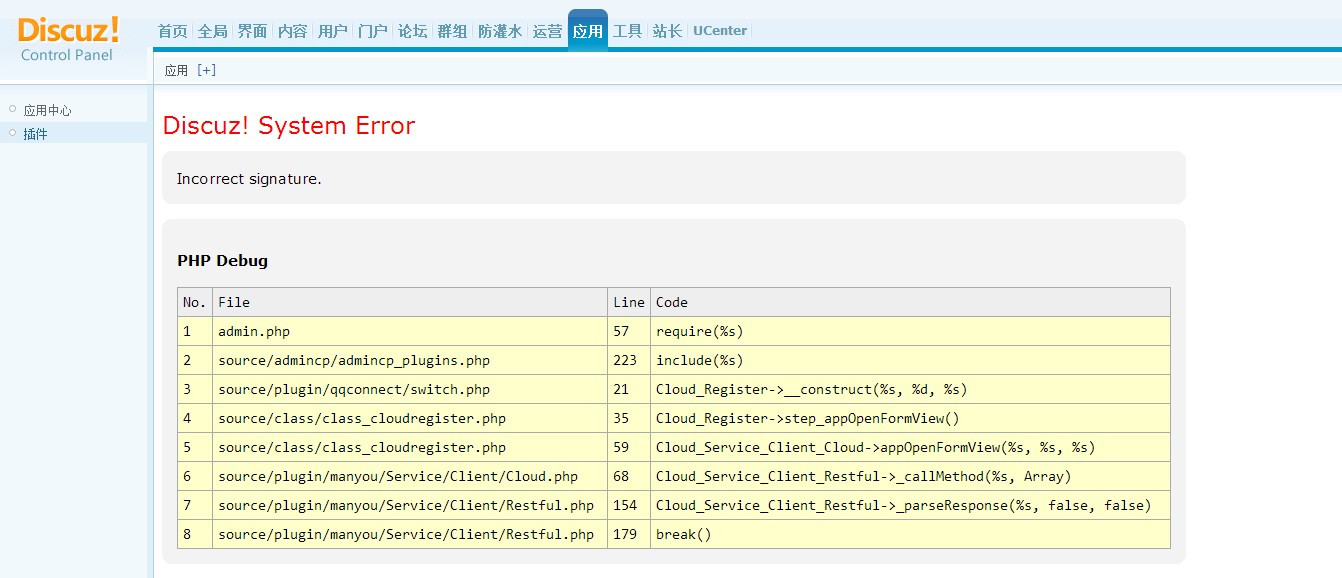This screenshot has width=1342, height=578.
Task: Switch to the 界面 tab
Action: 252,31
